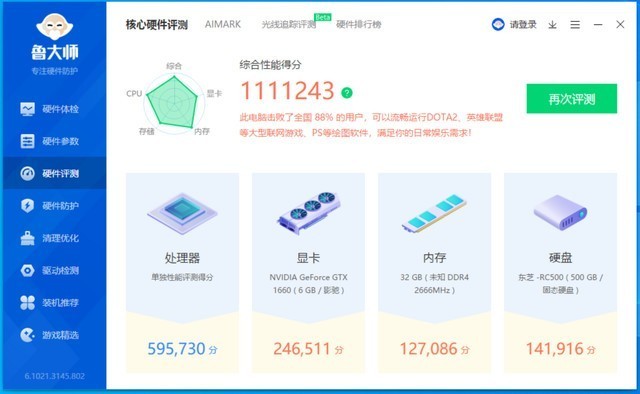Image resolution: width=640 pixels, height=394 pixels.
Task: Open 驱动检测 in the sidebar
Action: point(54,270)
